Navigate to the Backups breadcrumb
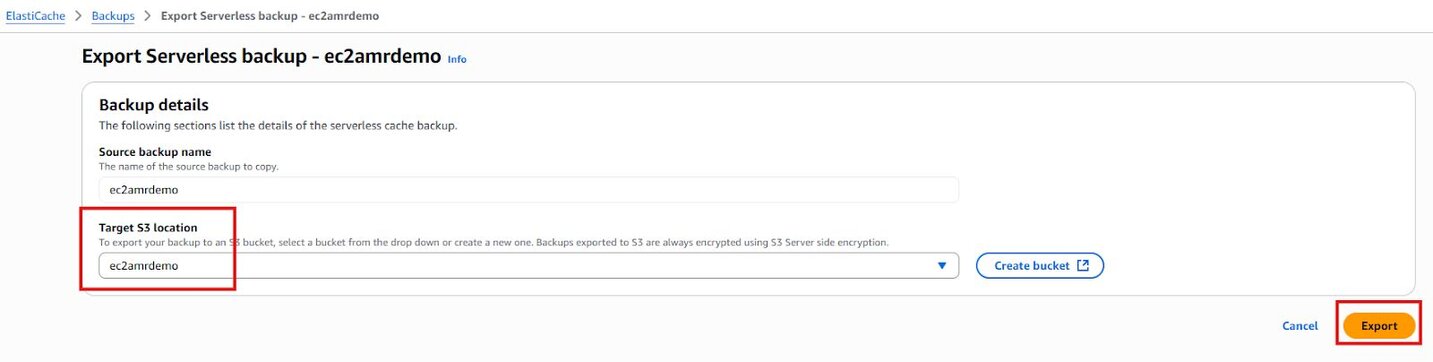Screen dimensions: 1433x362 (x=113, y=16)
